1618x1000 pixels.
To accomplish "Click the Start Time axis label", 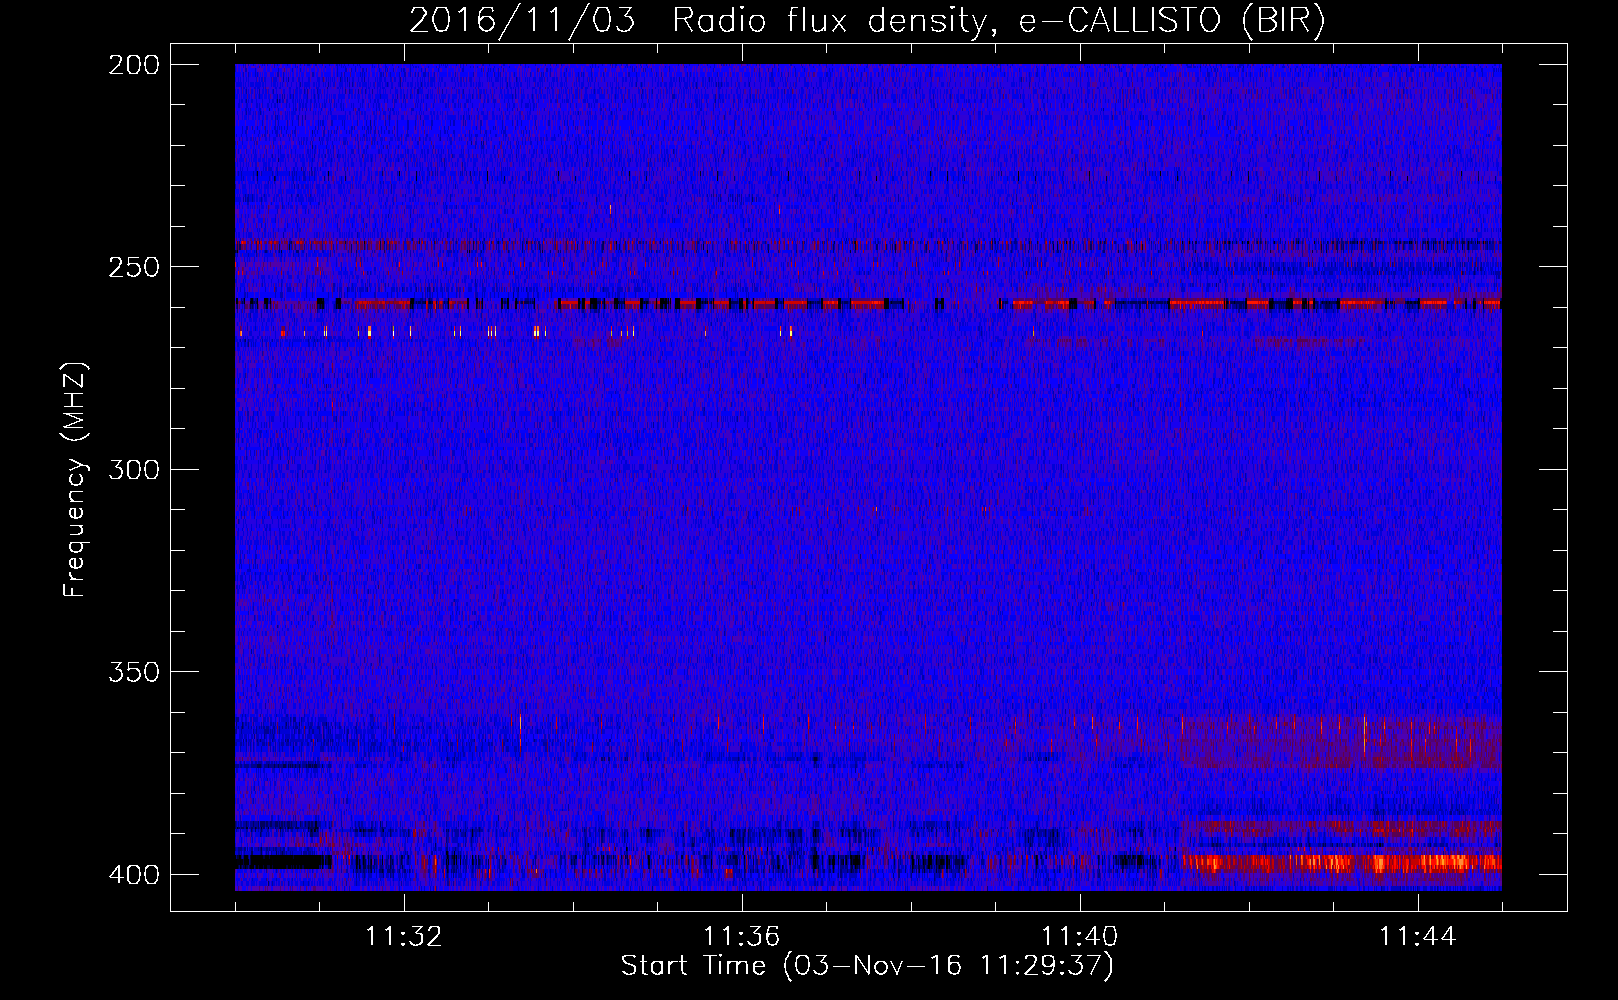I will (867, 966).
